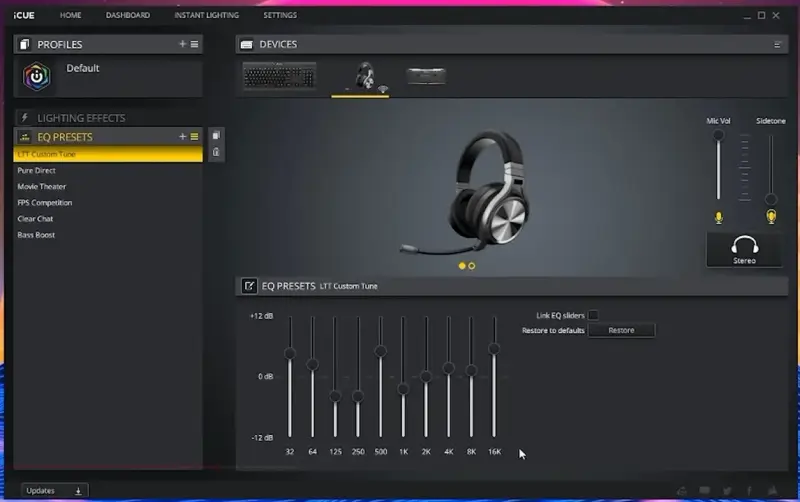Click the iCUE logo

coord(24,15)
